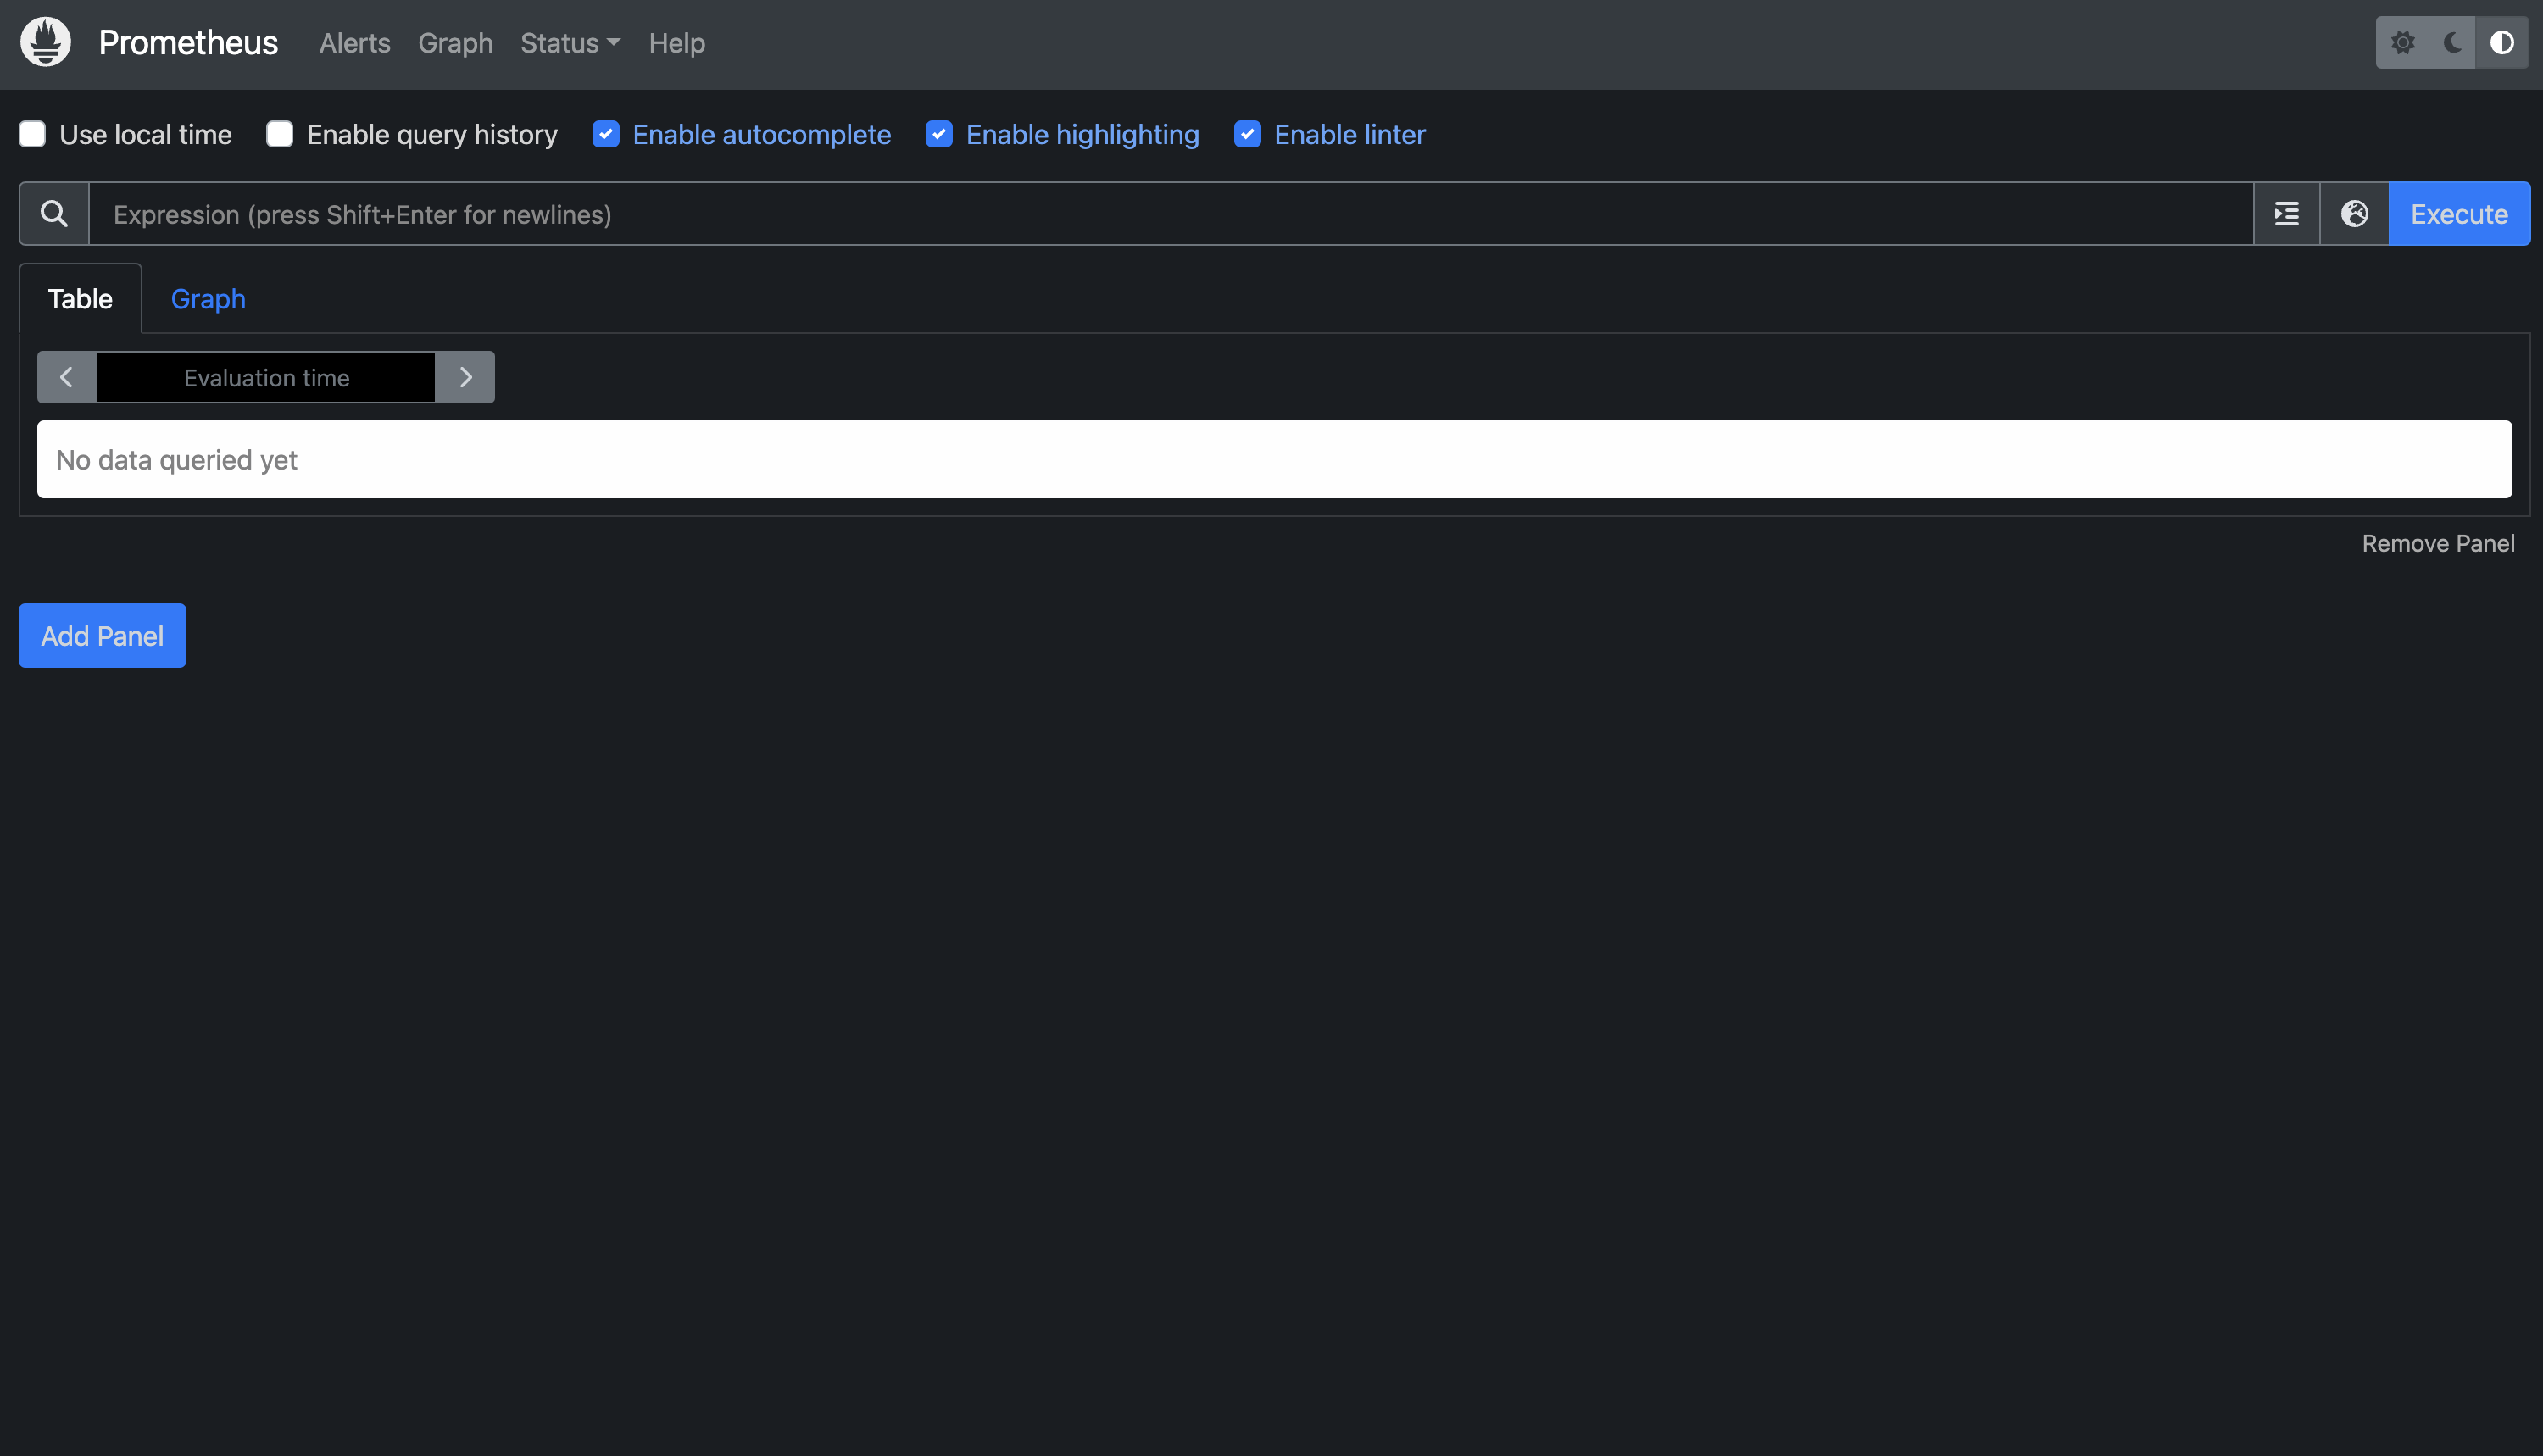Click the Prometheus logo
The height and width of the screenshot is (1456, 2543).
point(45,42)
